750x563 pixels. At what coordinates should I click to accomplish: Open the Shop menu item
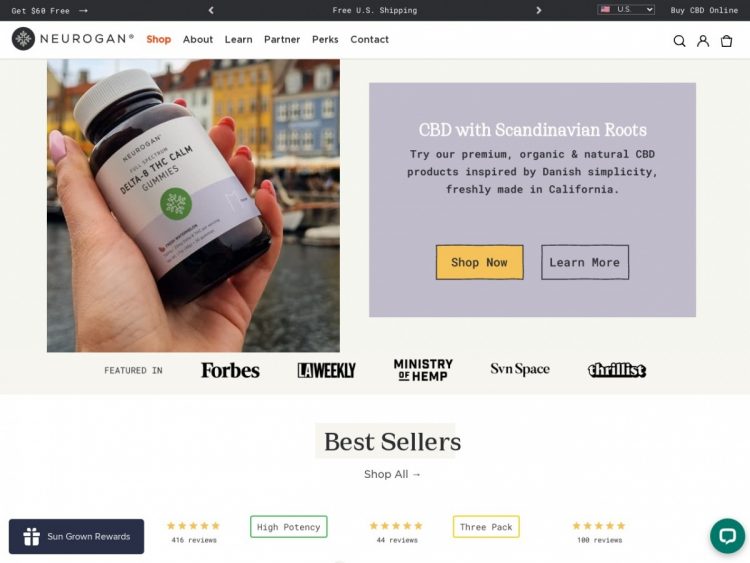158,39
